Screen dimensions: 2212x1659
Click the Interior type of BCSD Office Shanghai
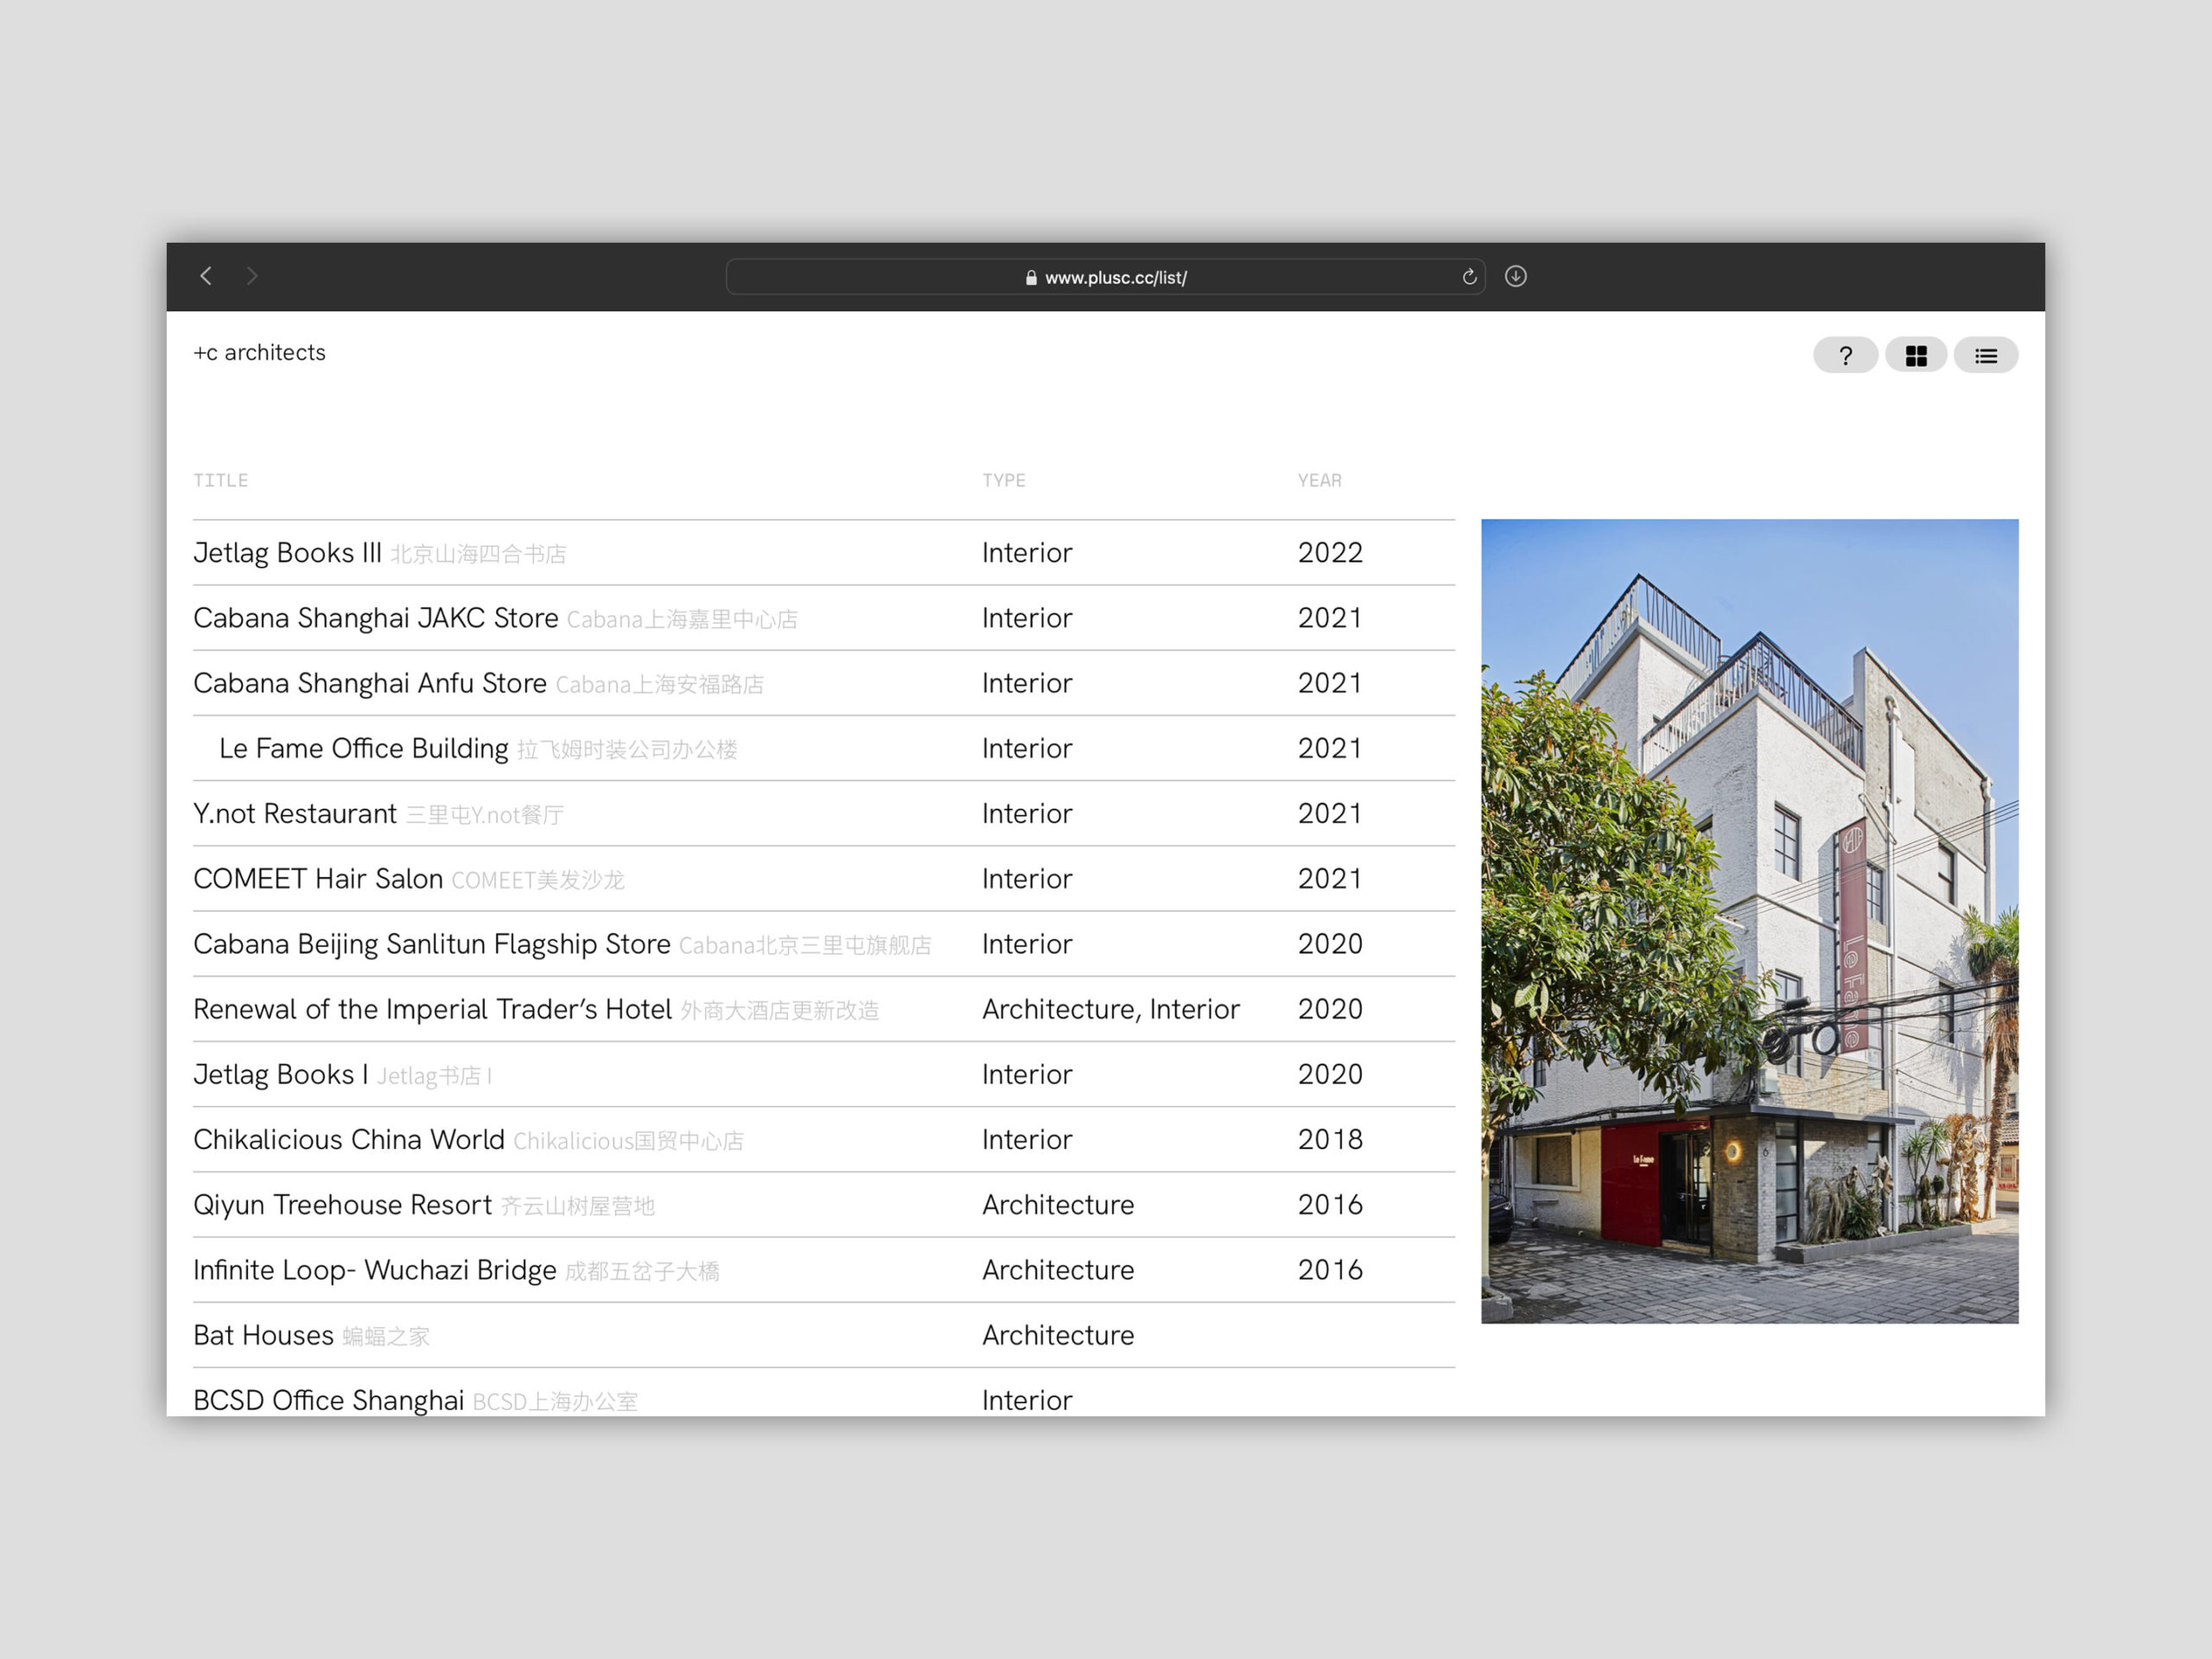pyautogui.click(x=1027, y=1400)
